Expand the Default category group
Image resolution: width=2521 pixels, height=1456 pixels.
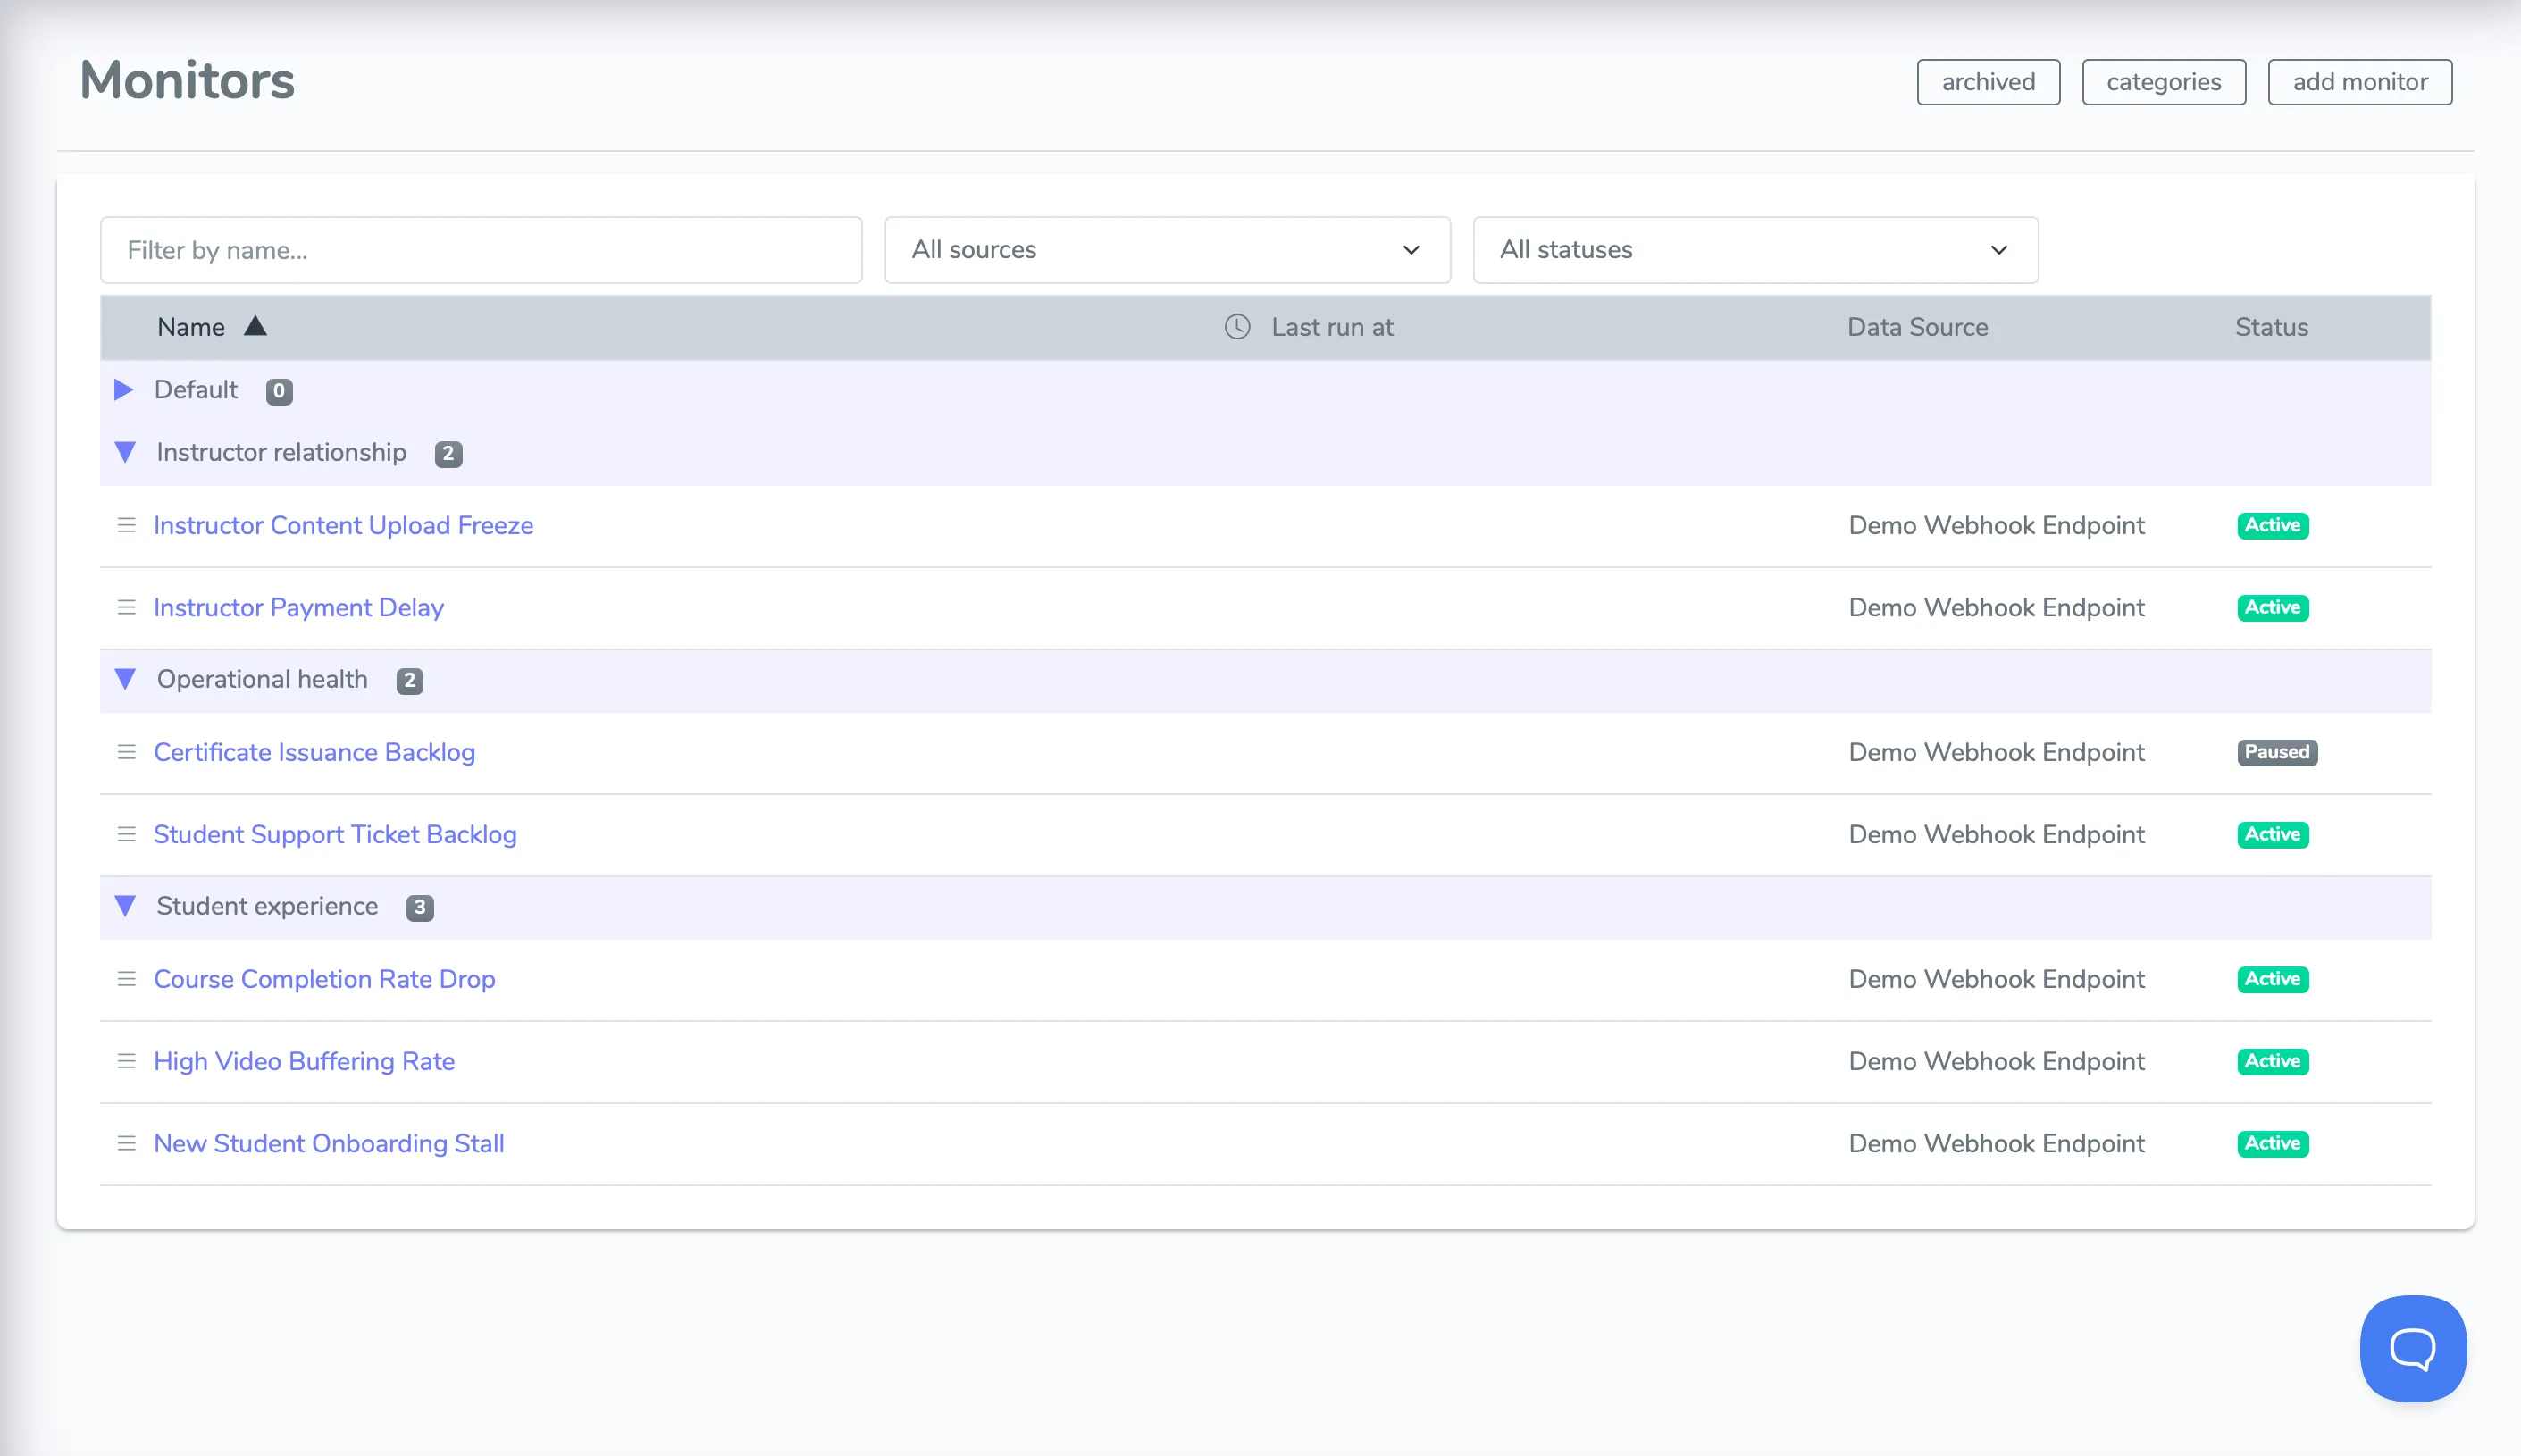point(124,390)
